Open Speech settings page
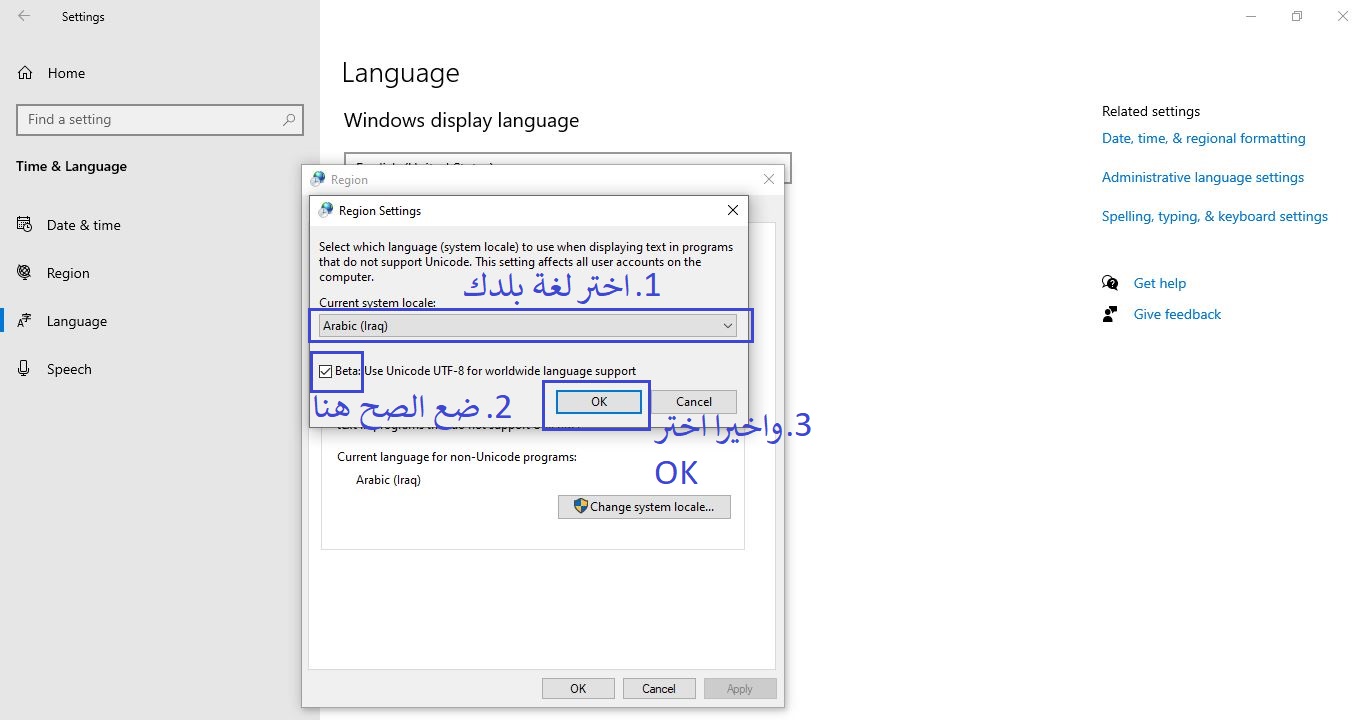Image resolution: width=1357 pixels, height=720 pixels. click(x=69, y=369)
